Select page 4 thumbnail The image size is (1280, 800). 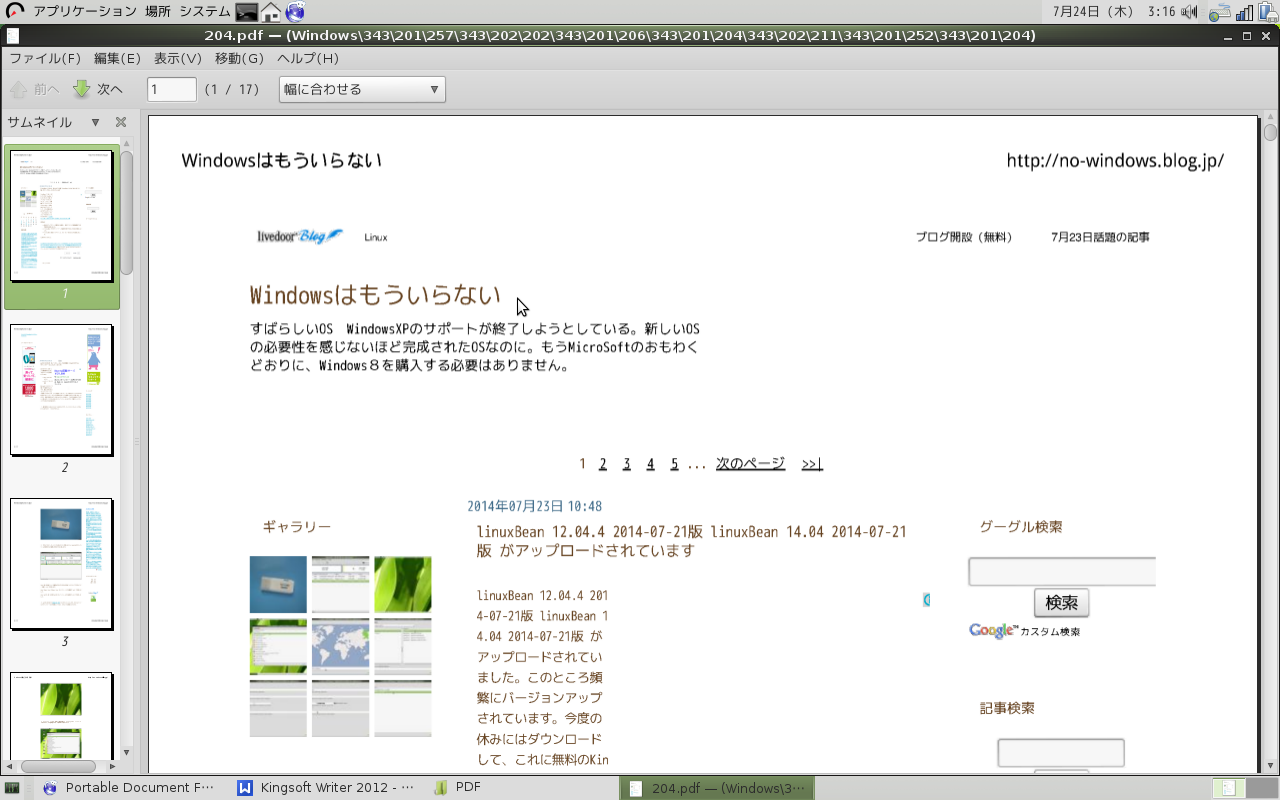click(62, 715)
